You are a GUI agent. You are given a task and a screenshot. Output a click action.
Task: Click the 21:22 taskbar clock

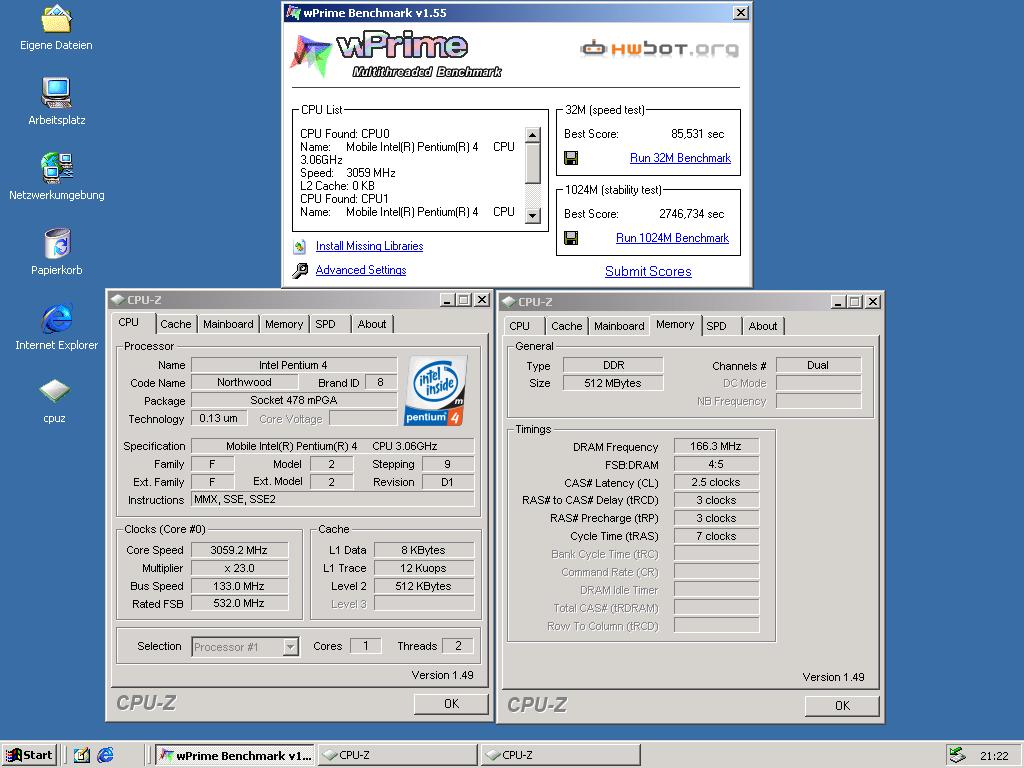click(x=994, y=756)
